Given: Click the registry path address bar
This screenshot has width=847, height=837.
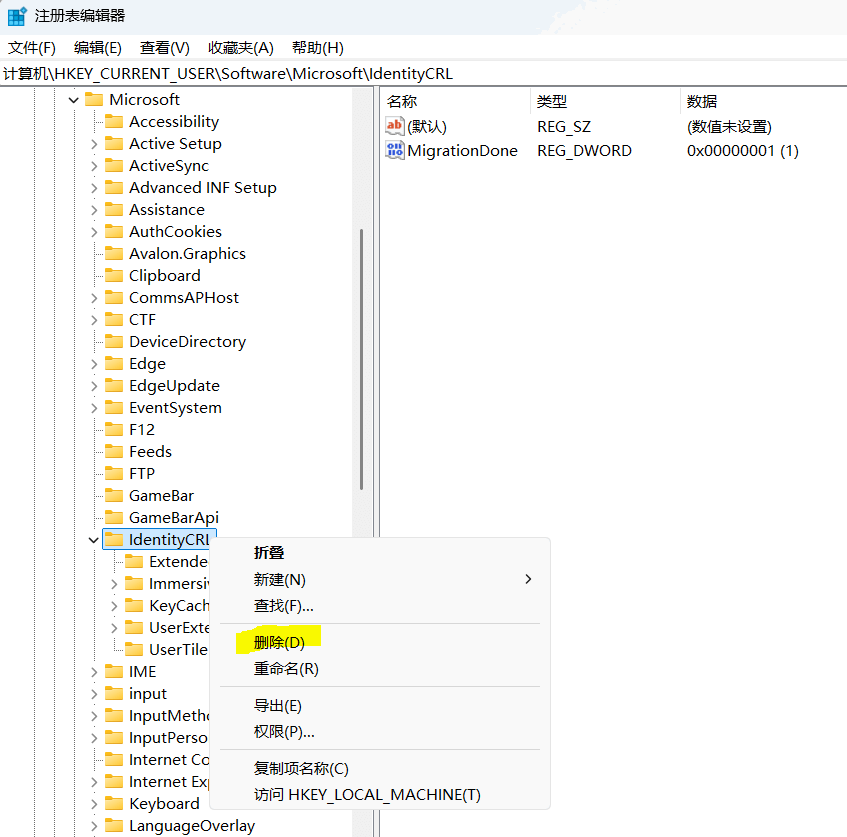Looking at the screenshot, I should click(420, 74).
